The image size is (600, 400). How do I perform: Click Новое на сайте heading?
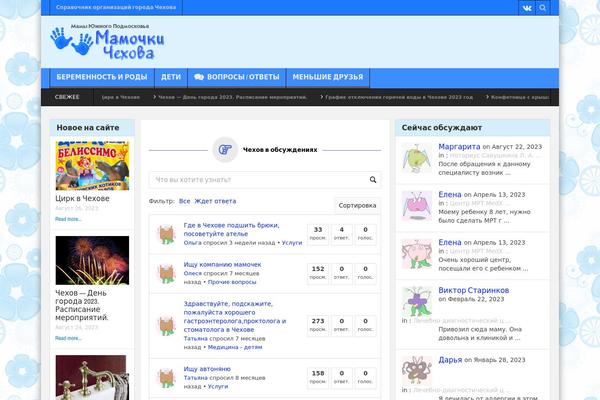88,127
